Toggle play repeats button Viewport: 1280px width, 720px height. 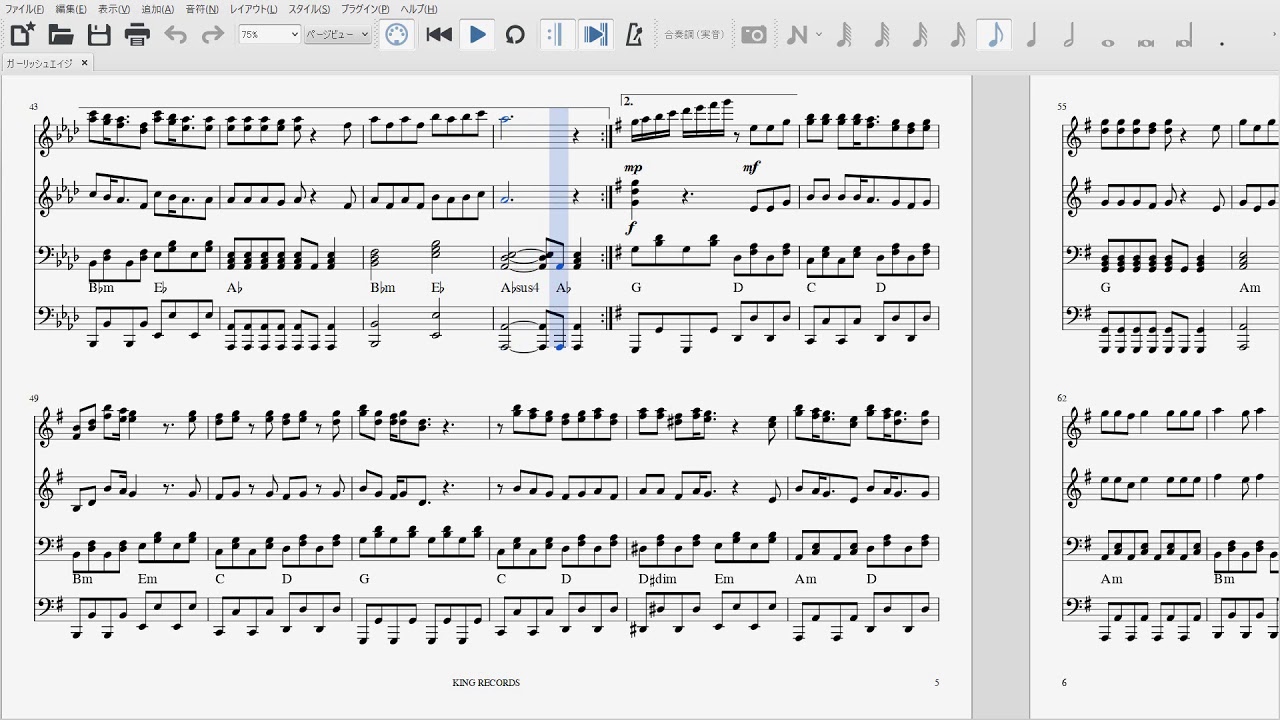click(556, 35)
